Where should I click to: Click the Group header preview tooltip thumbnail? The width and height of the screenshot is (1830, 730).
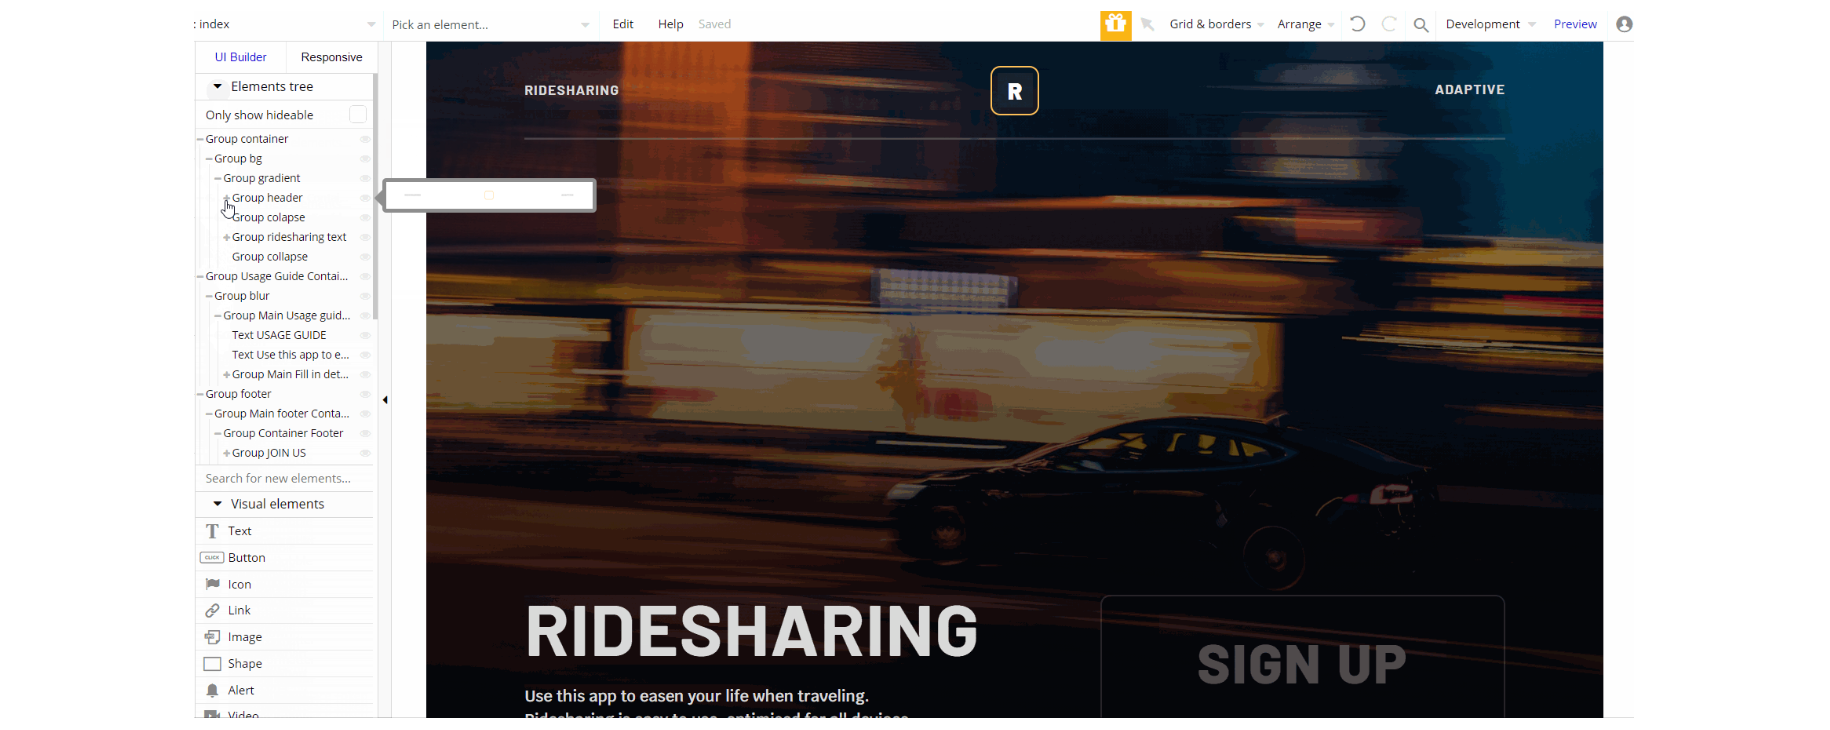489,195
